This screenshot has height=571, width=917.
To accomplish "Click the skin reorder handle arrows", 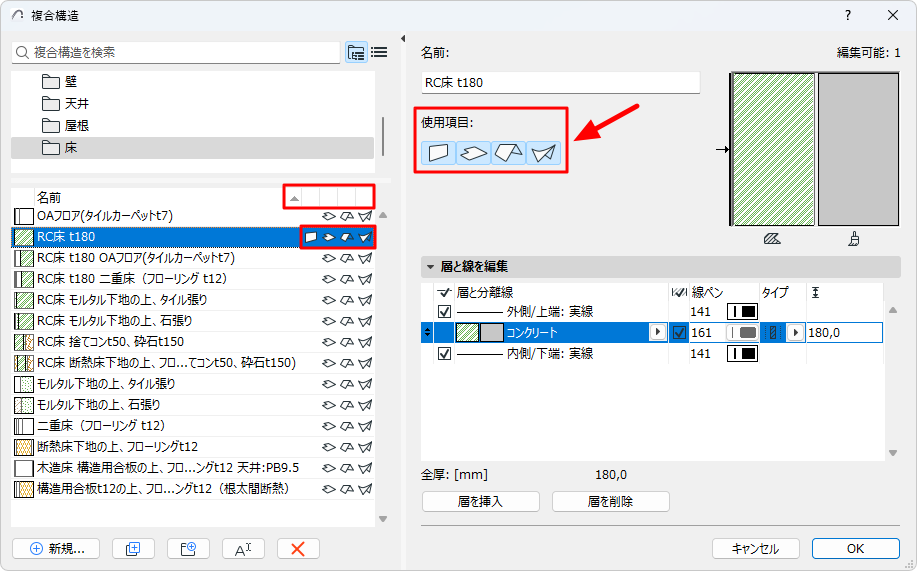I will tap(427, 332).
